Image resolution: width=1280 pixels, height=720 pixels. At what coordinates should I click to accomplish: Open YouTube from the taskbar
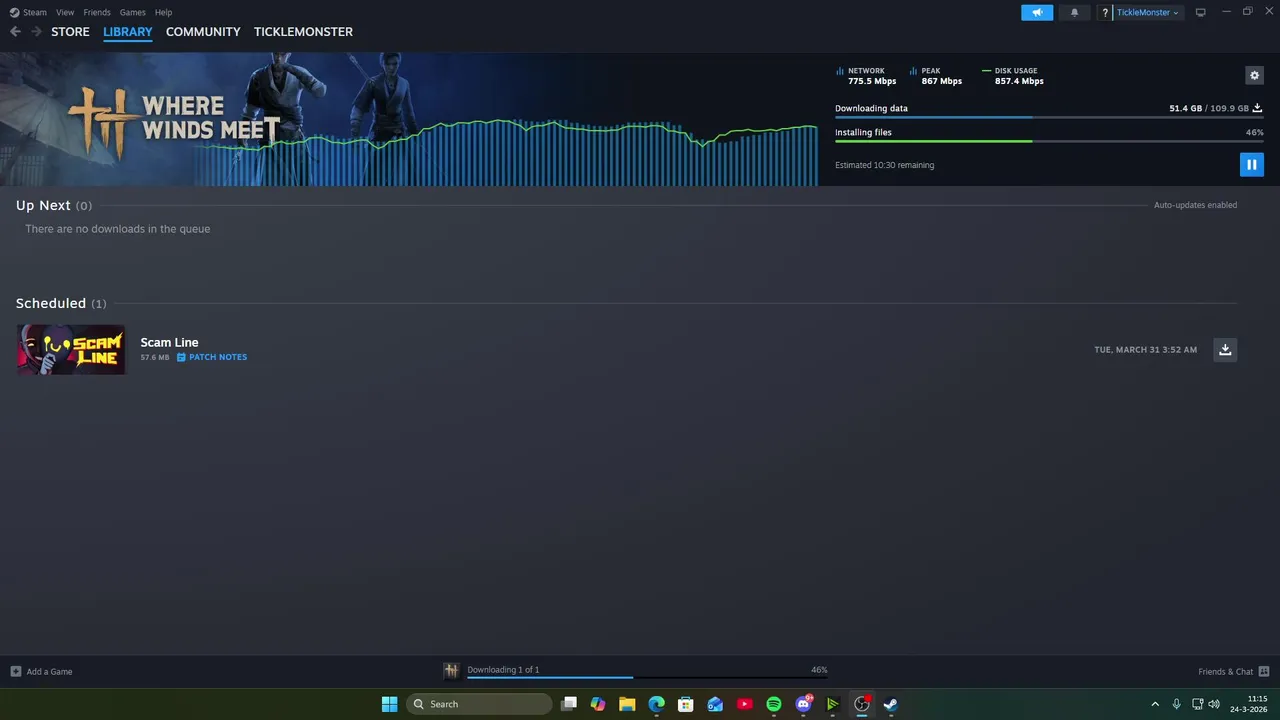click(x=744, y=704)
